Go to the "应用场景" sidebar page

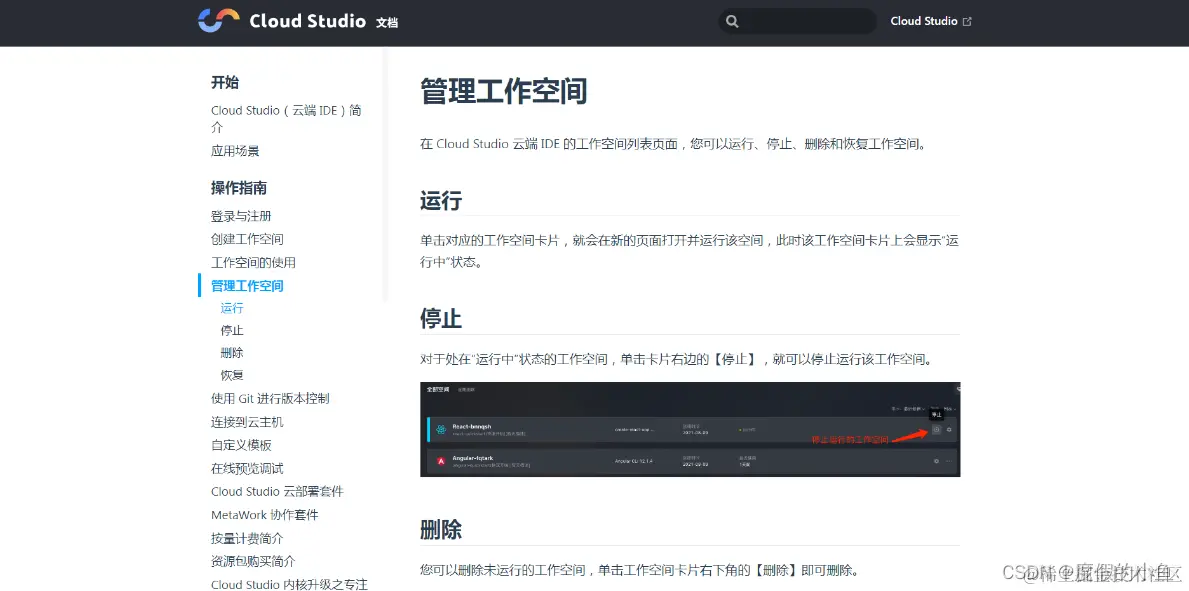[235, 151]
